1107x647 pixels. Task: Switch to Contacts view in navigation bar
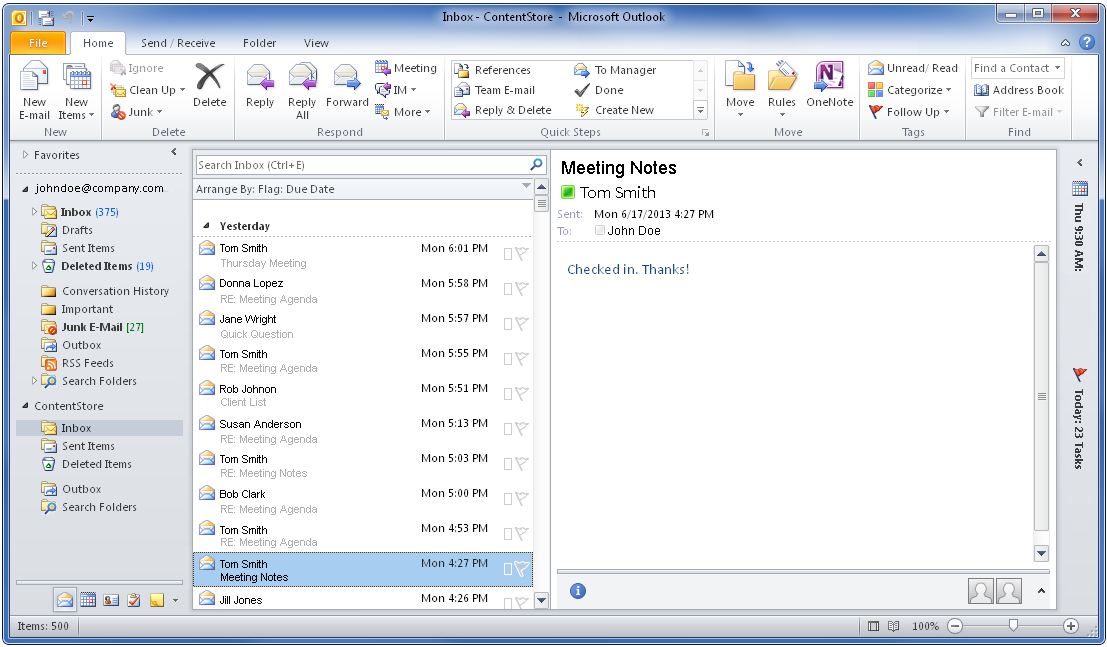(111, 600)
